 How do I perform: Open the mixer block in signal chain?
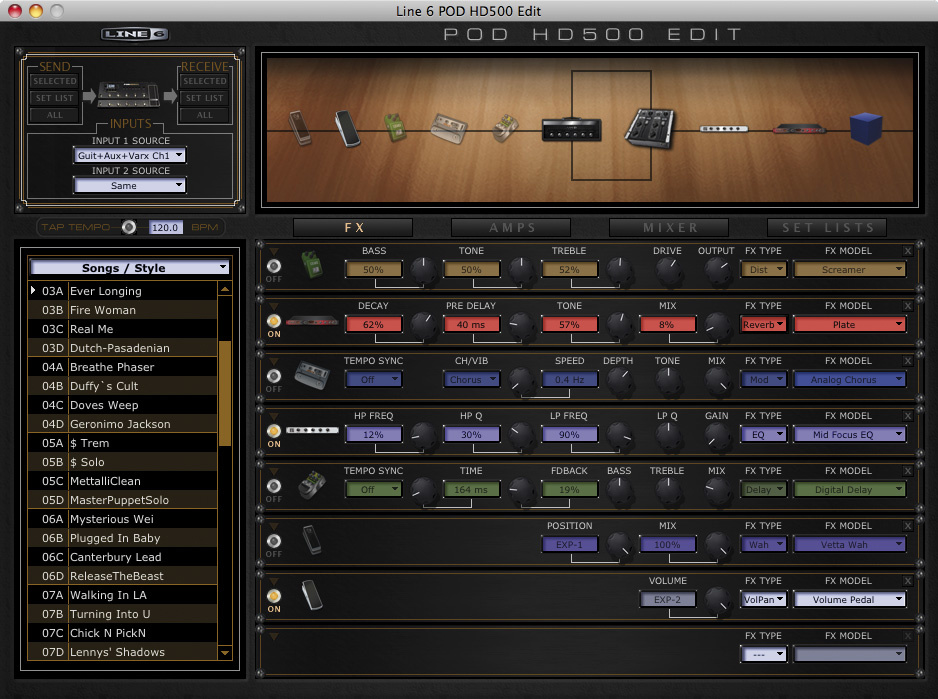pyautogui.click(x=650, y=128)
